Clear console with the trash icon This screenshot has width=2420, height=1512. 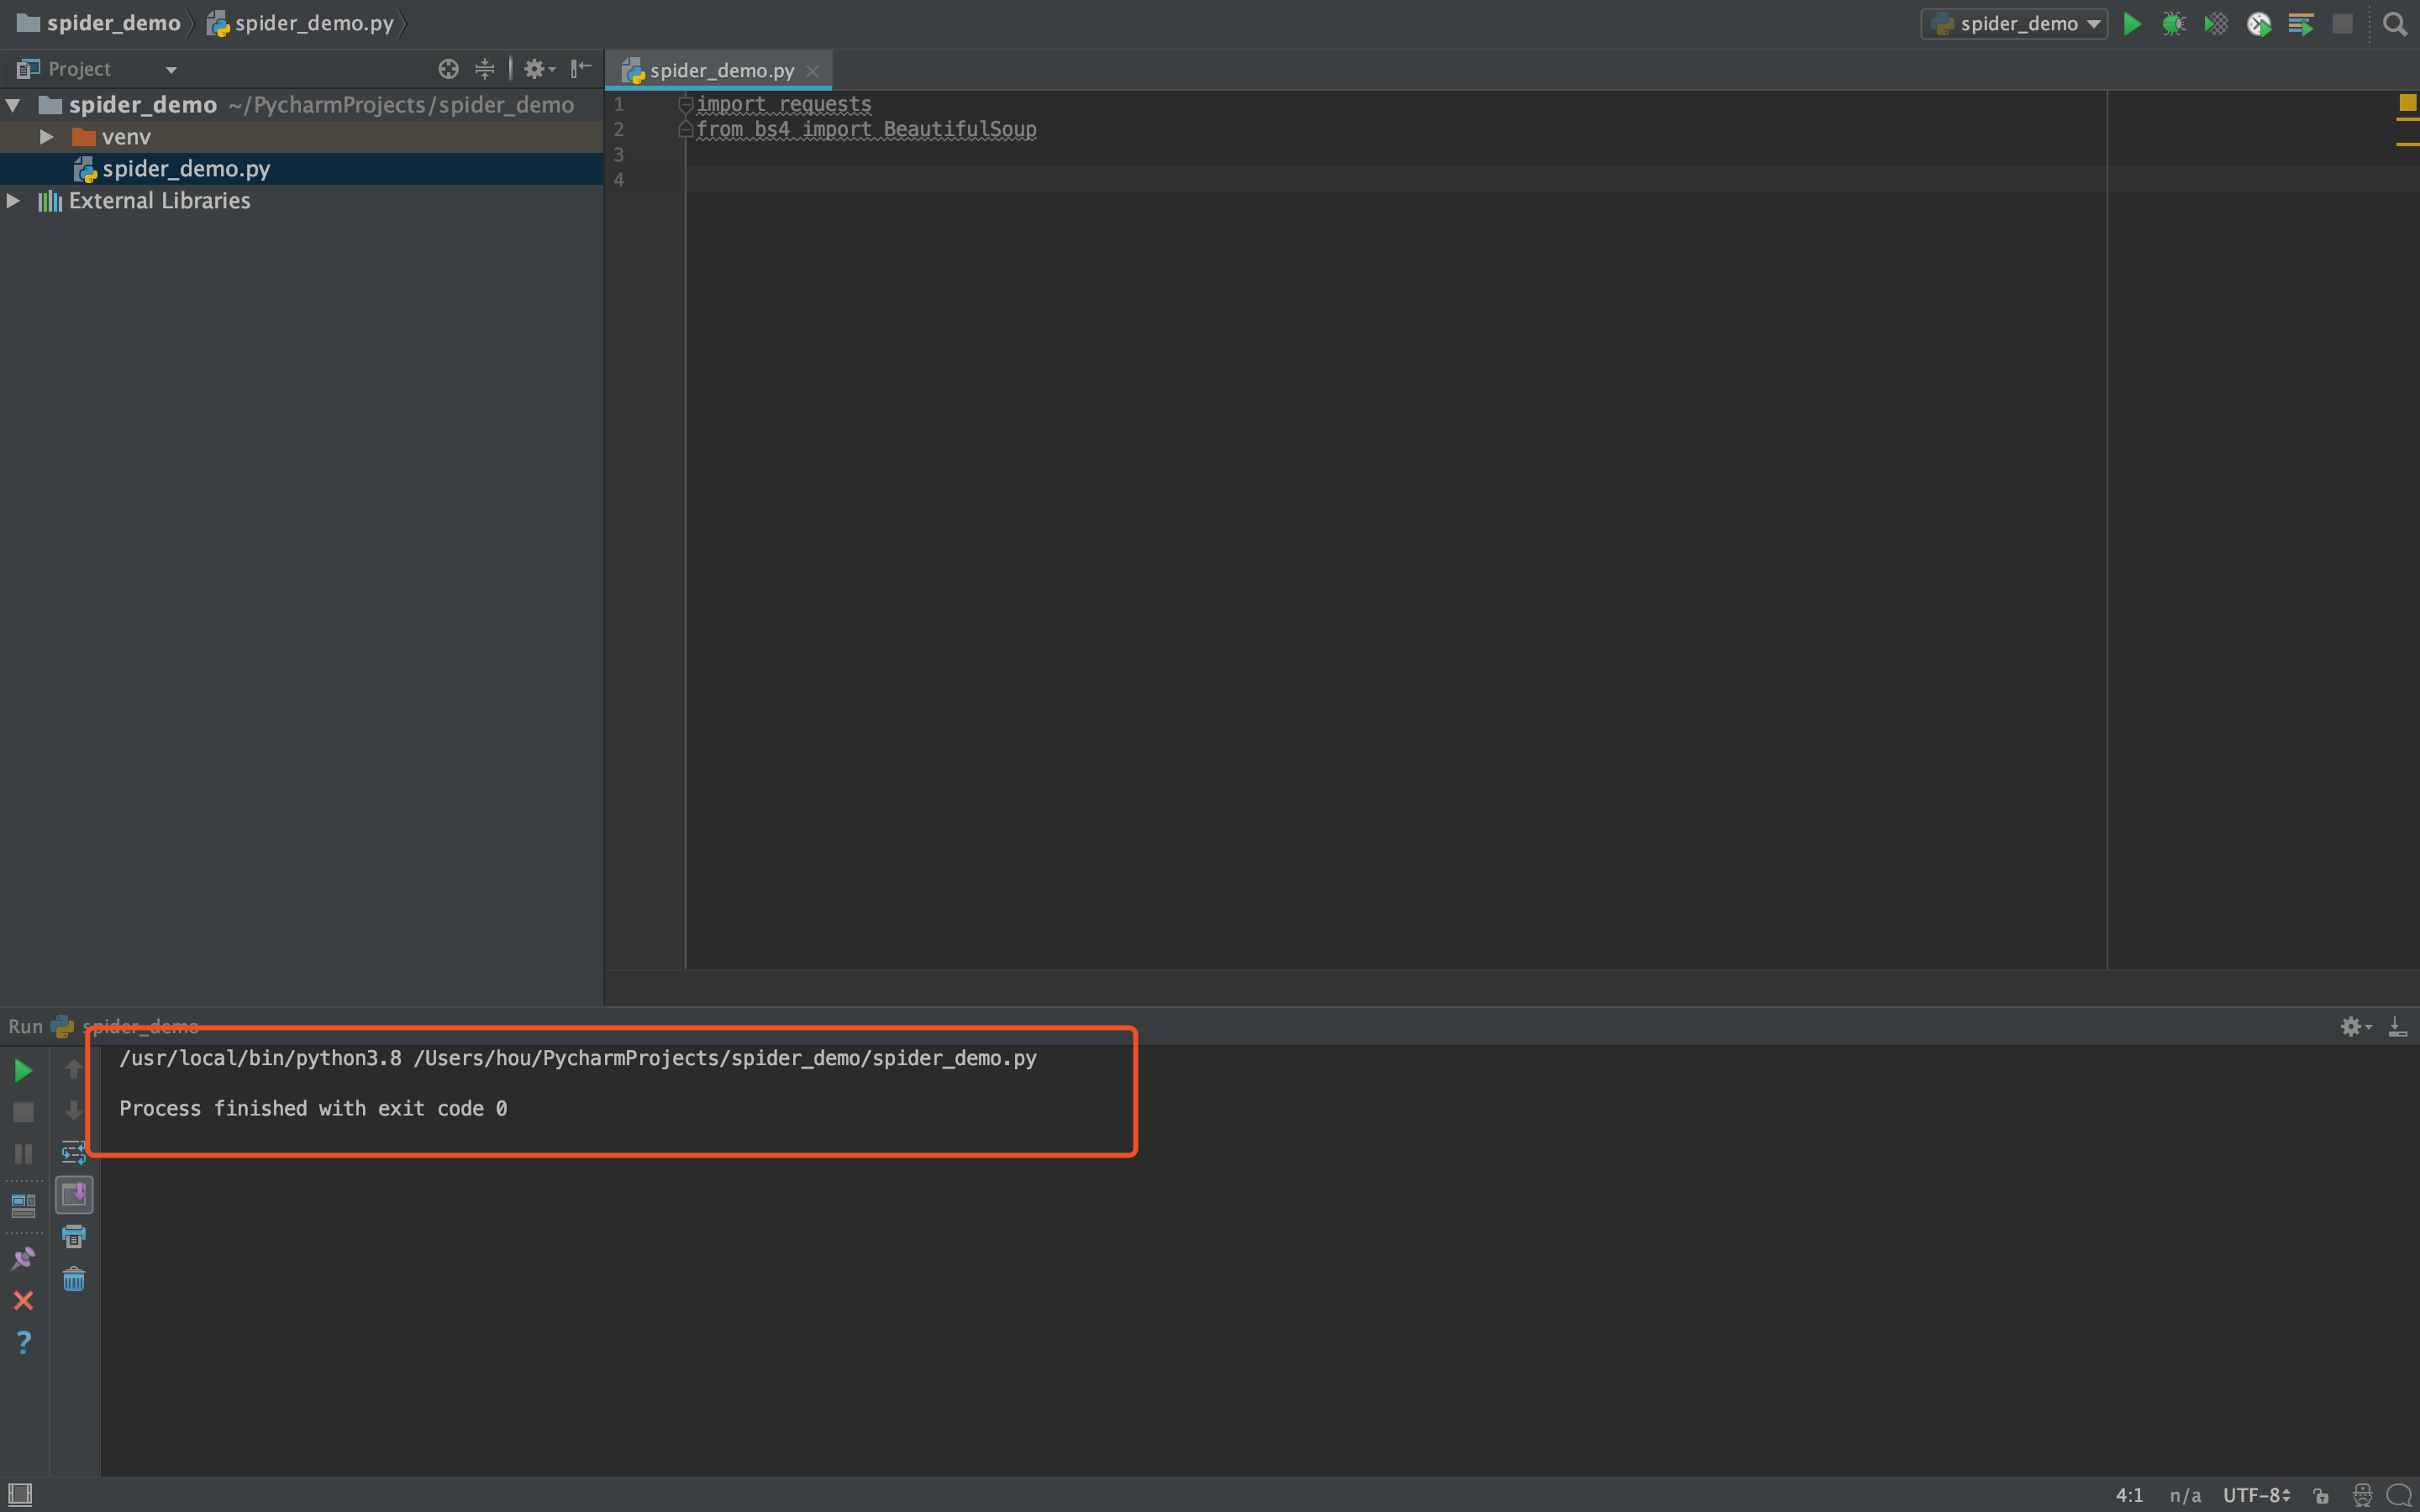pos(74,1279)
